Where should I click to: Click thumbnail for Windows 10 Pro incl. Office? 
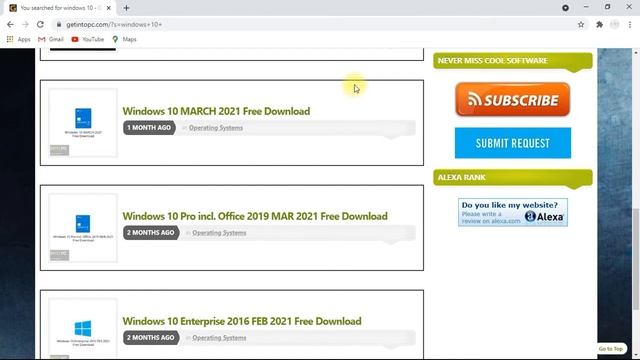tap(83, 227)
